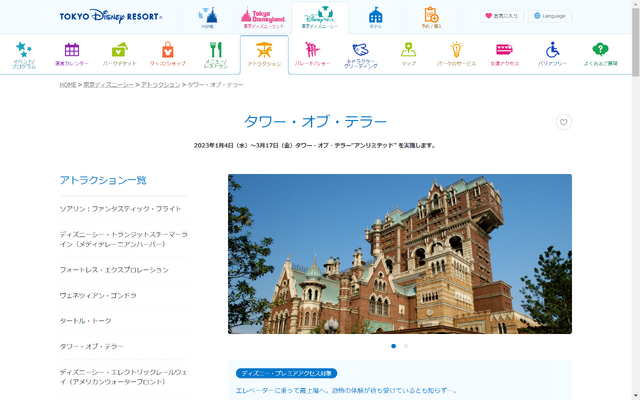
Task: Open the Tokyo Disneyland park tab
Action: point(263,18)
